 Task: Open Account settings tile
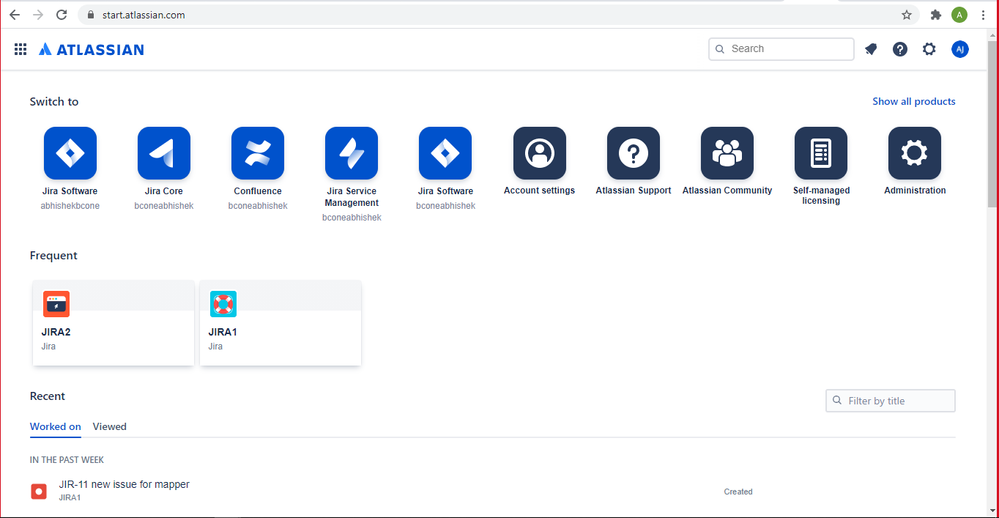click(x=539, y=153)
